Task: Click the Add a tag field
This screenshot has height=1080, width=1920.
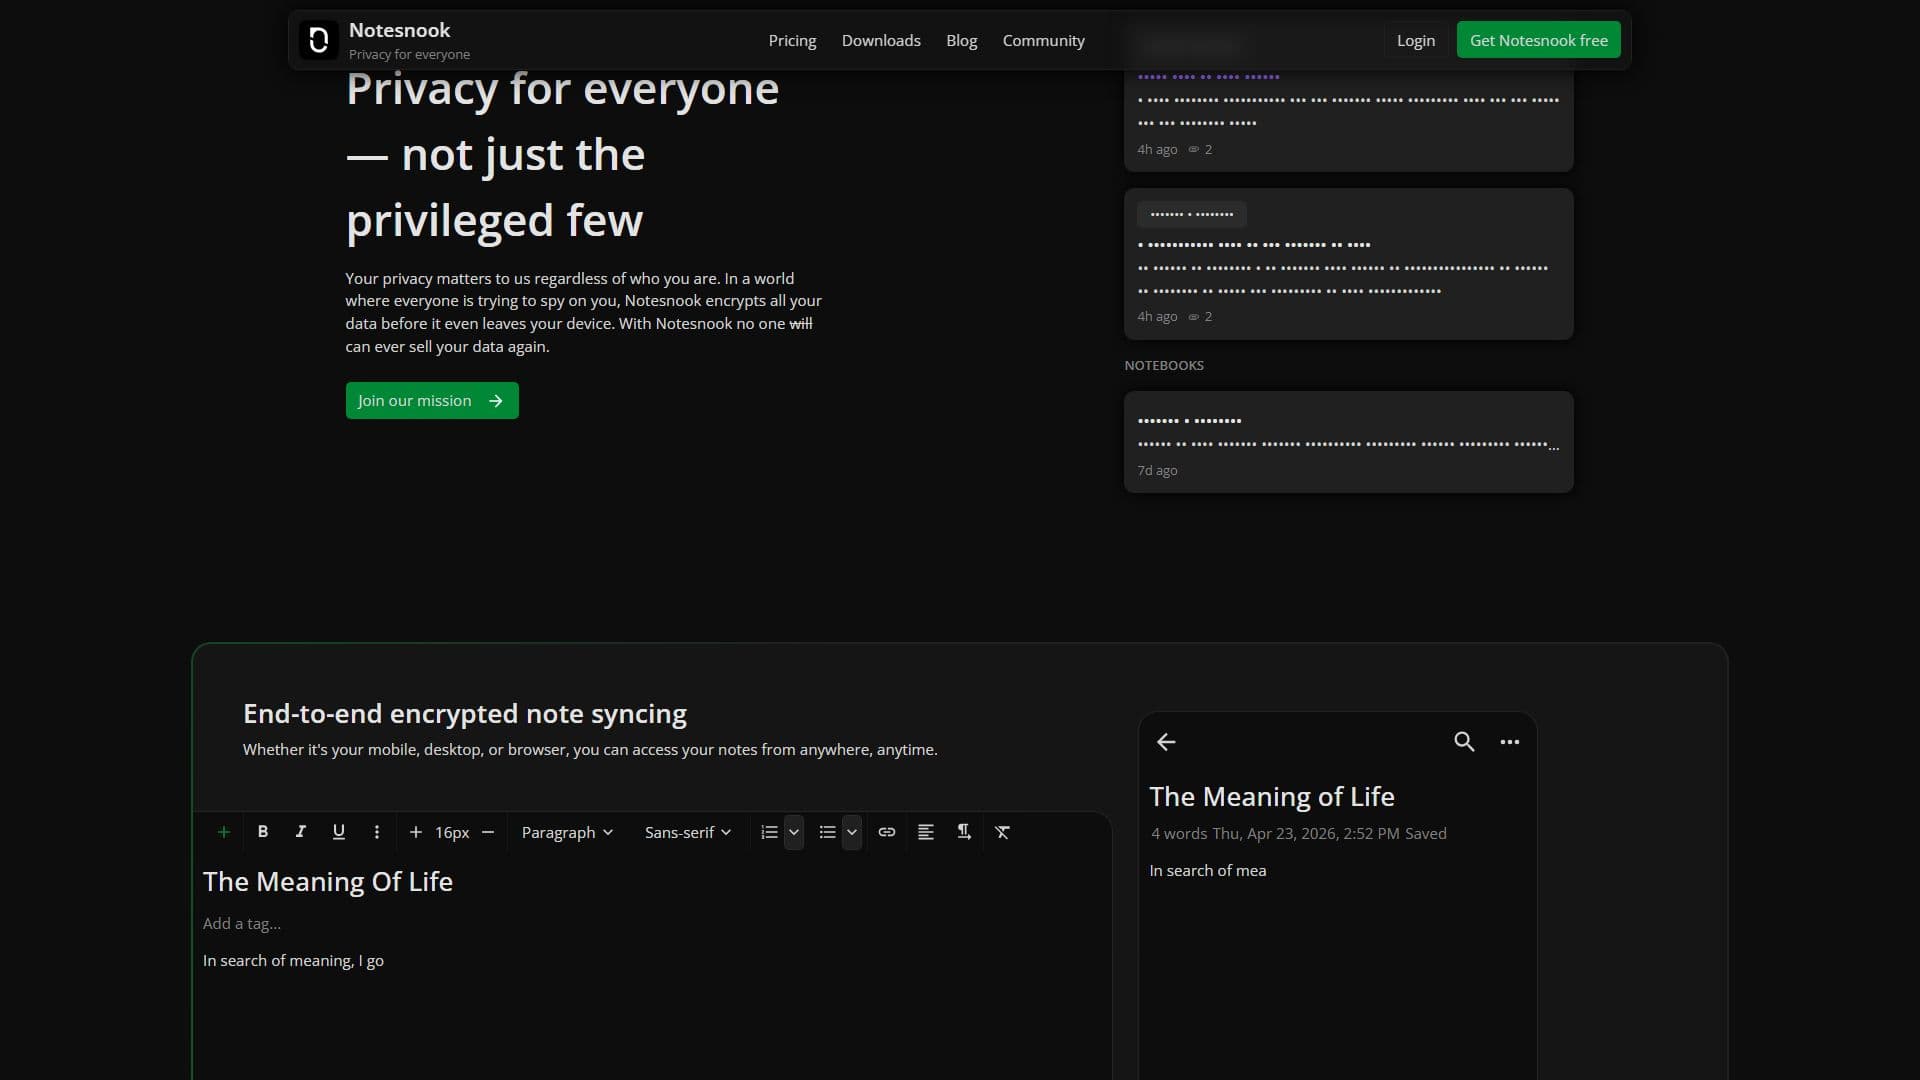Action: pos(242,923)
